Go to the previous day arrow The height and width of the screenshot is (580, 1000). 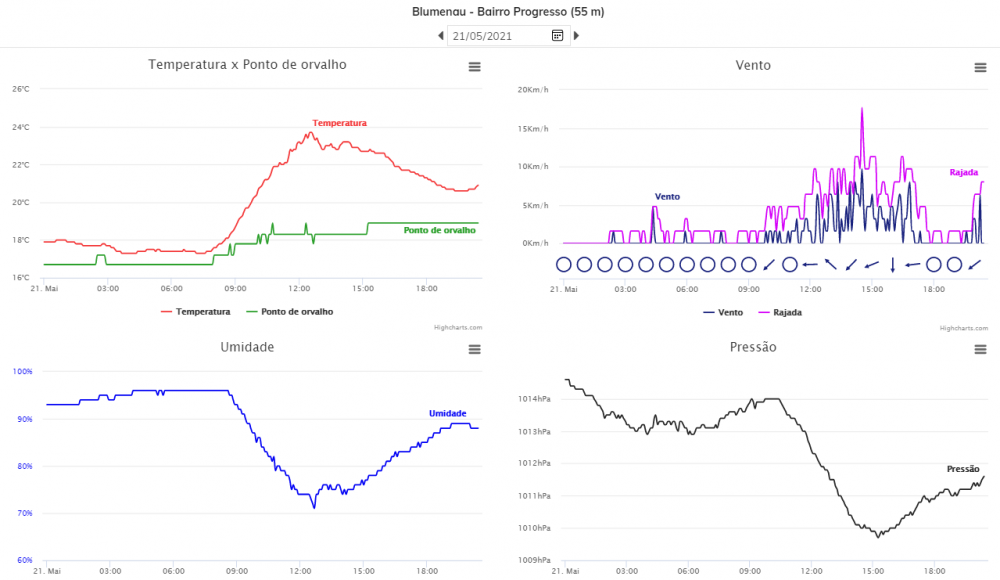tap(441, 36)
